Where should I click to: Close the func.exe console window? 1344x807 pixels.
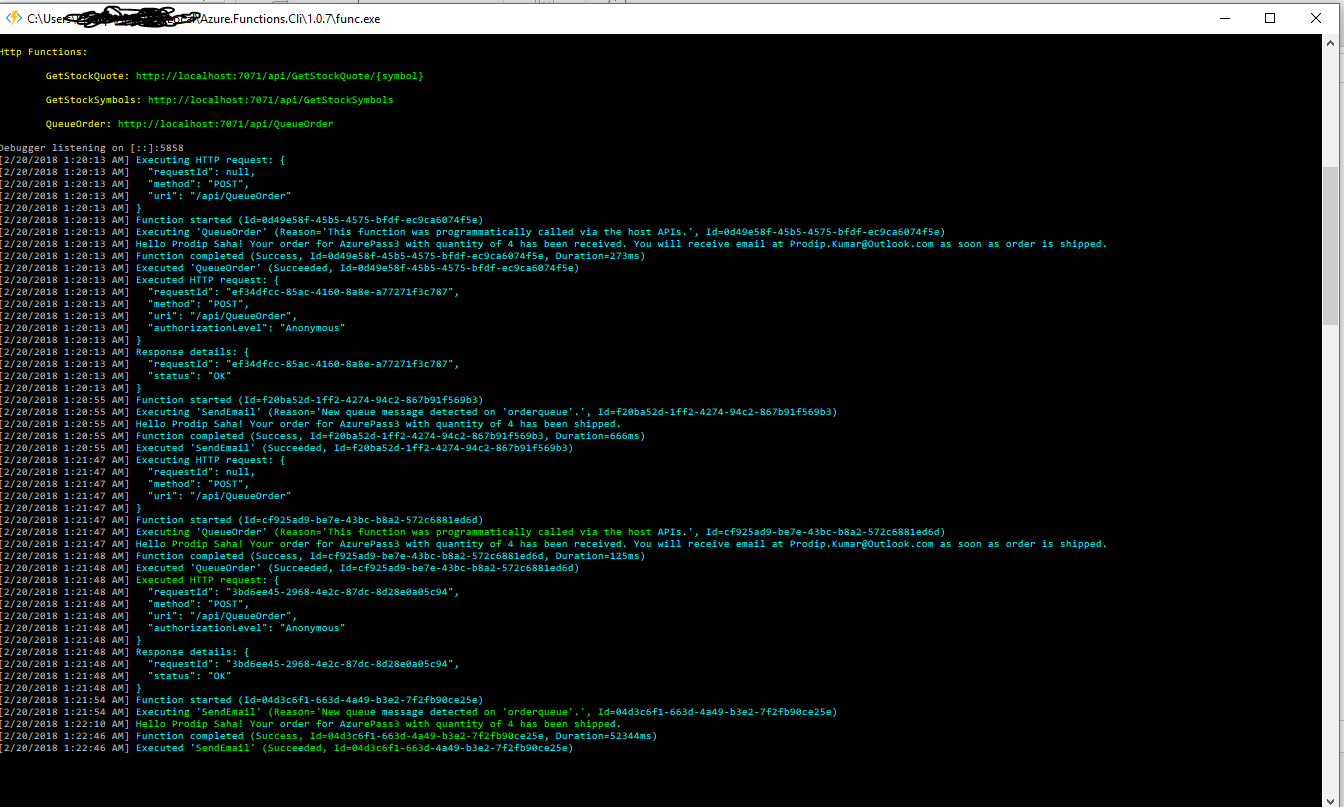[1316, 18]
